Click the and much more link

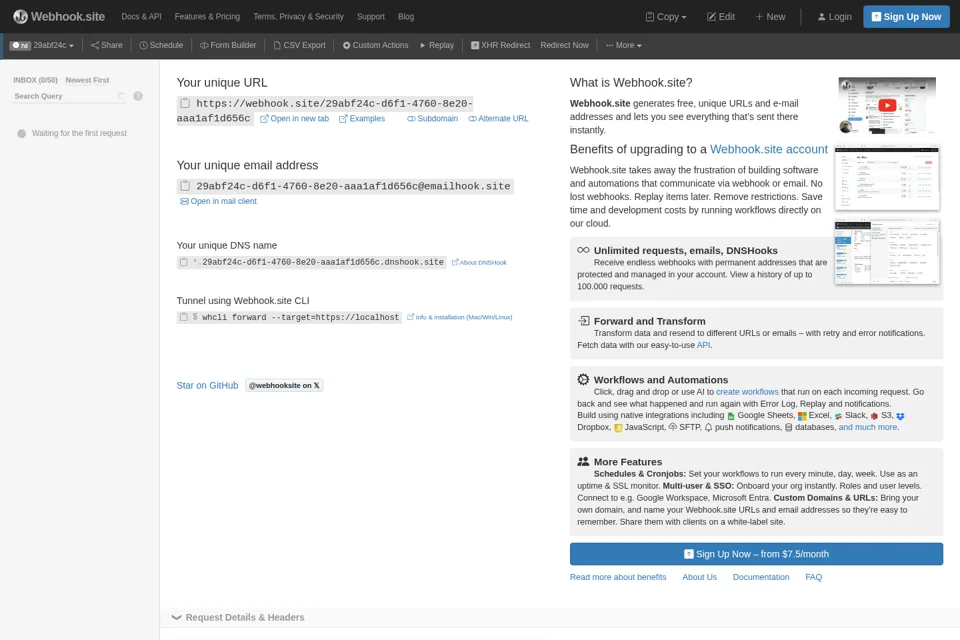(x=868, y=427)
